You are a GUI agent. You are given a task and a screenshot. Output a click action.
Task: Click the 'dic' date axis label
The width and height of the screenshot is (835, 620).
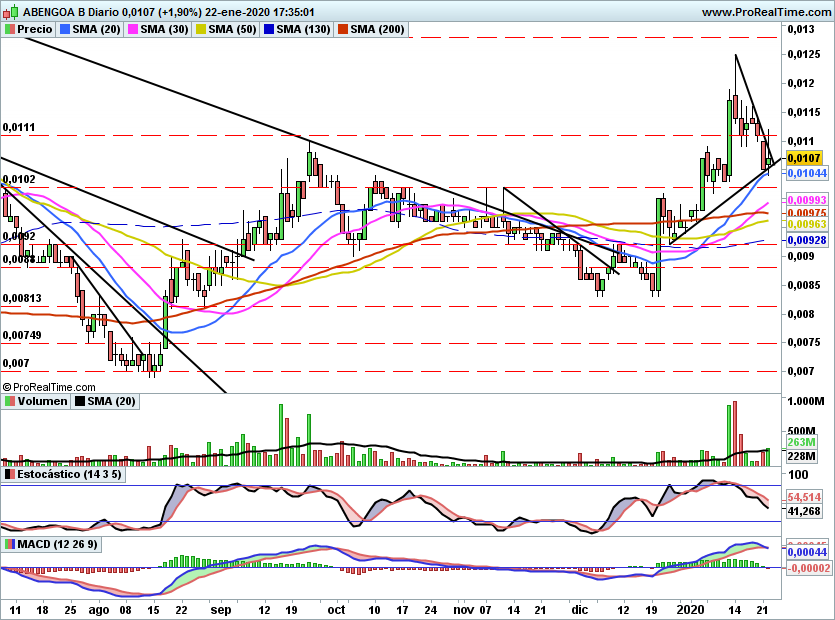tap(579, 610)
